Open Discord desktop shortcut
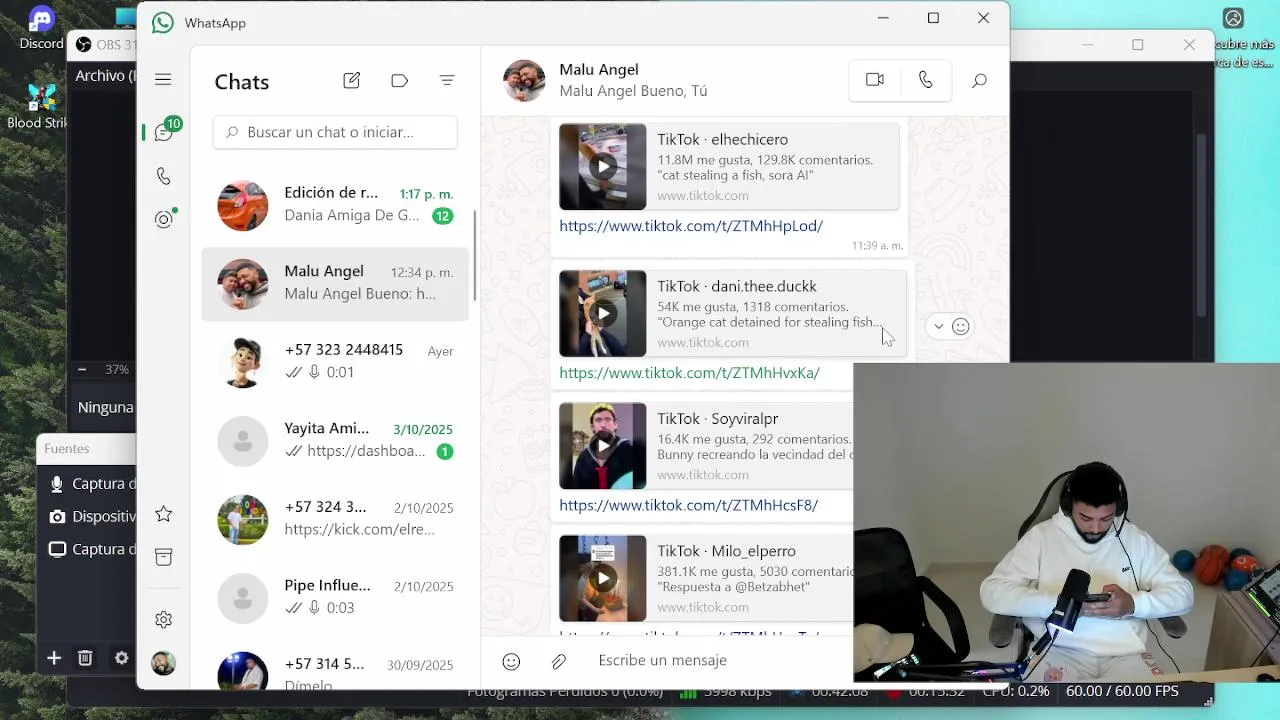Viewport: 1280px width, 720px height. [x=41, y=27]
